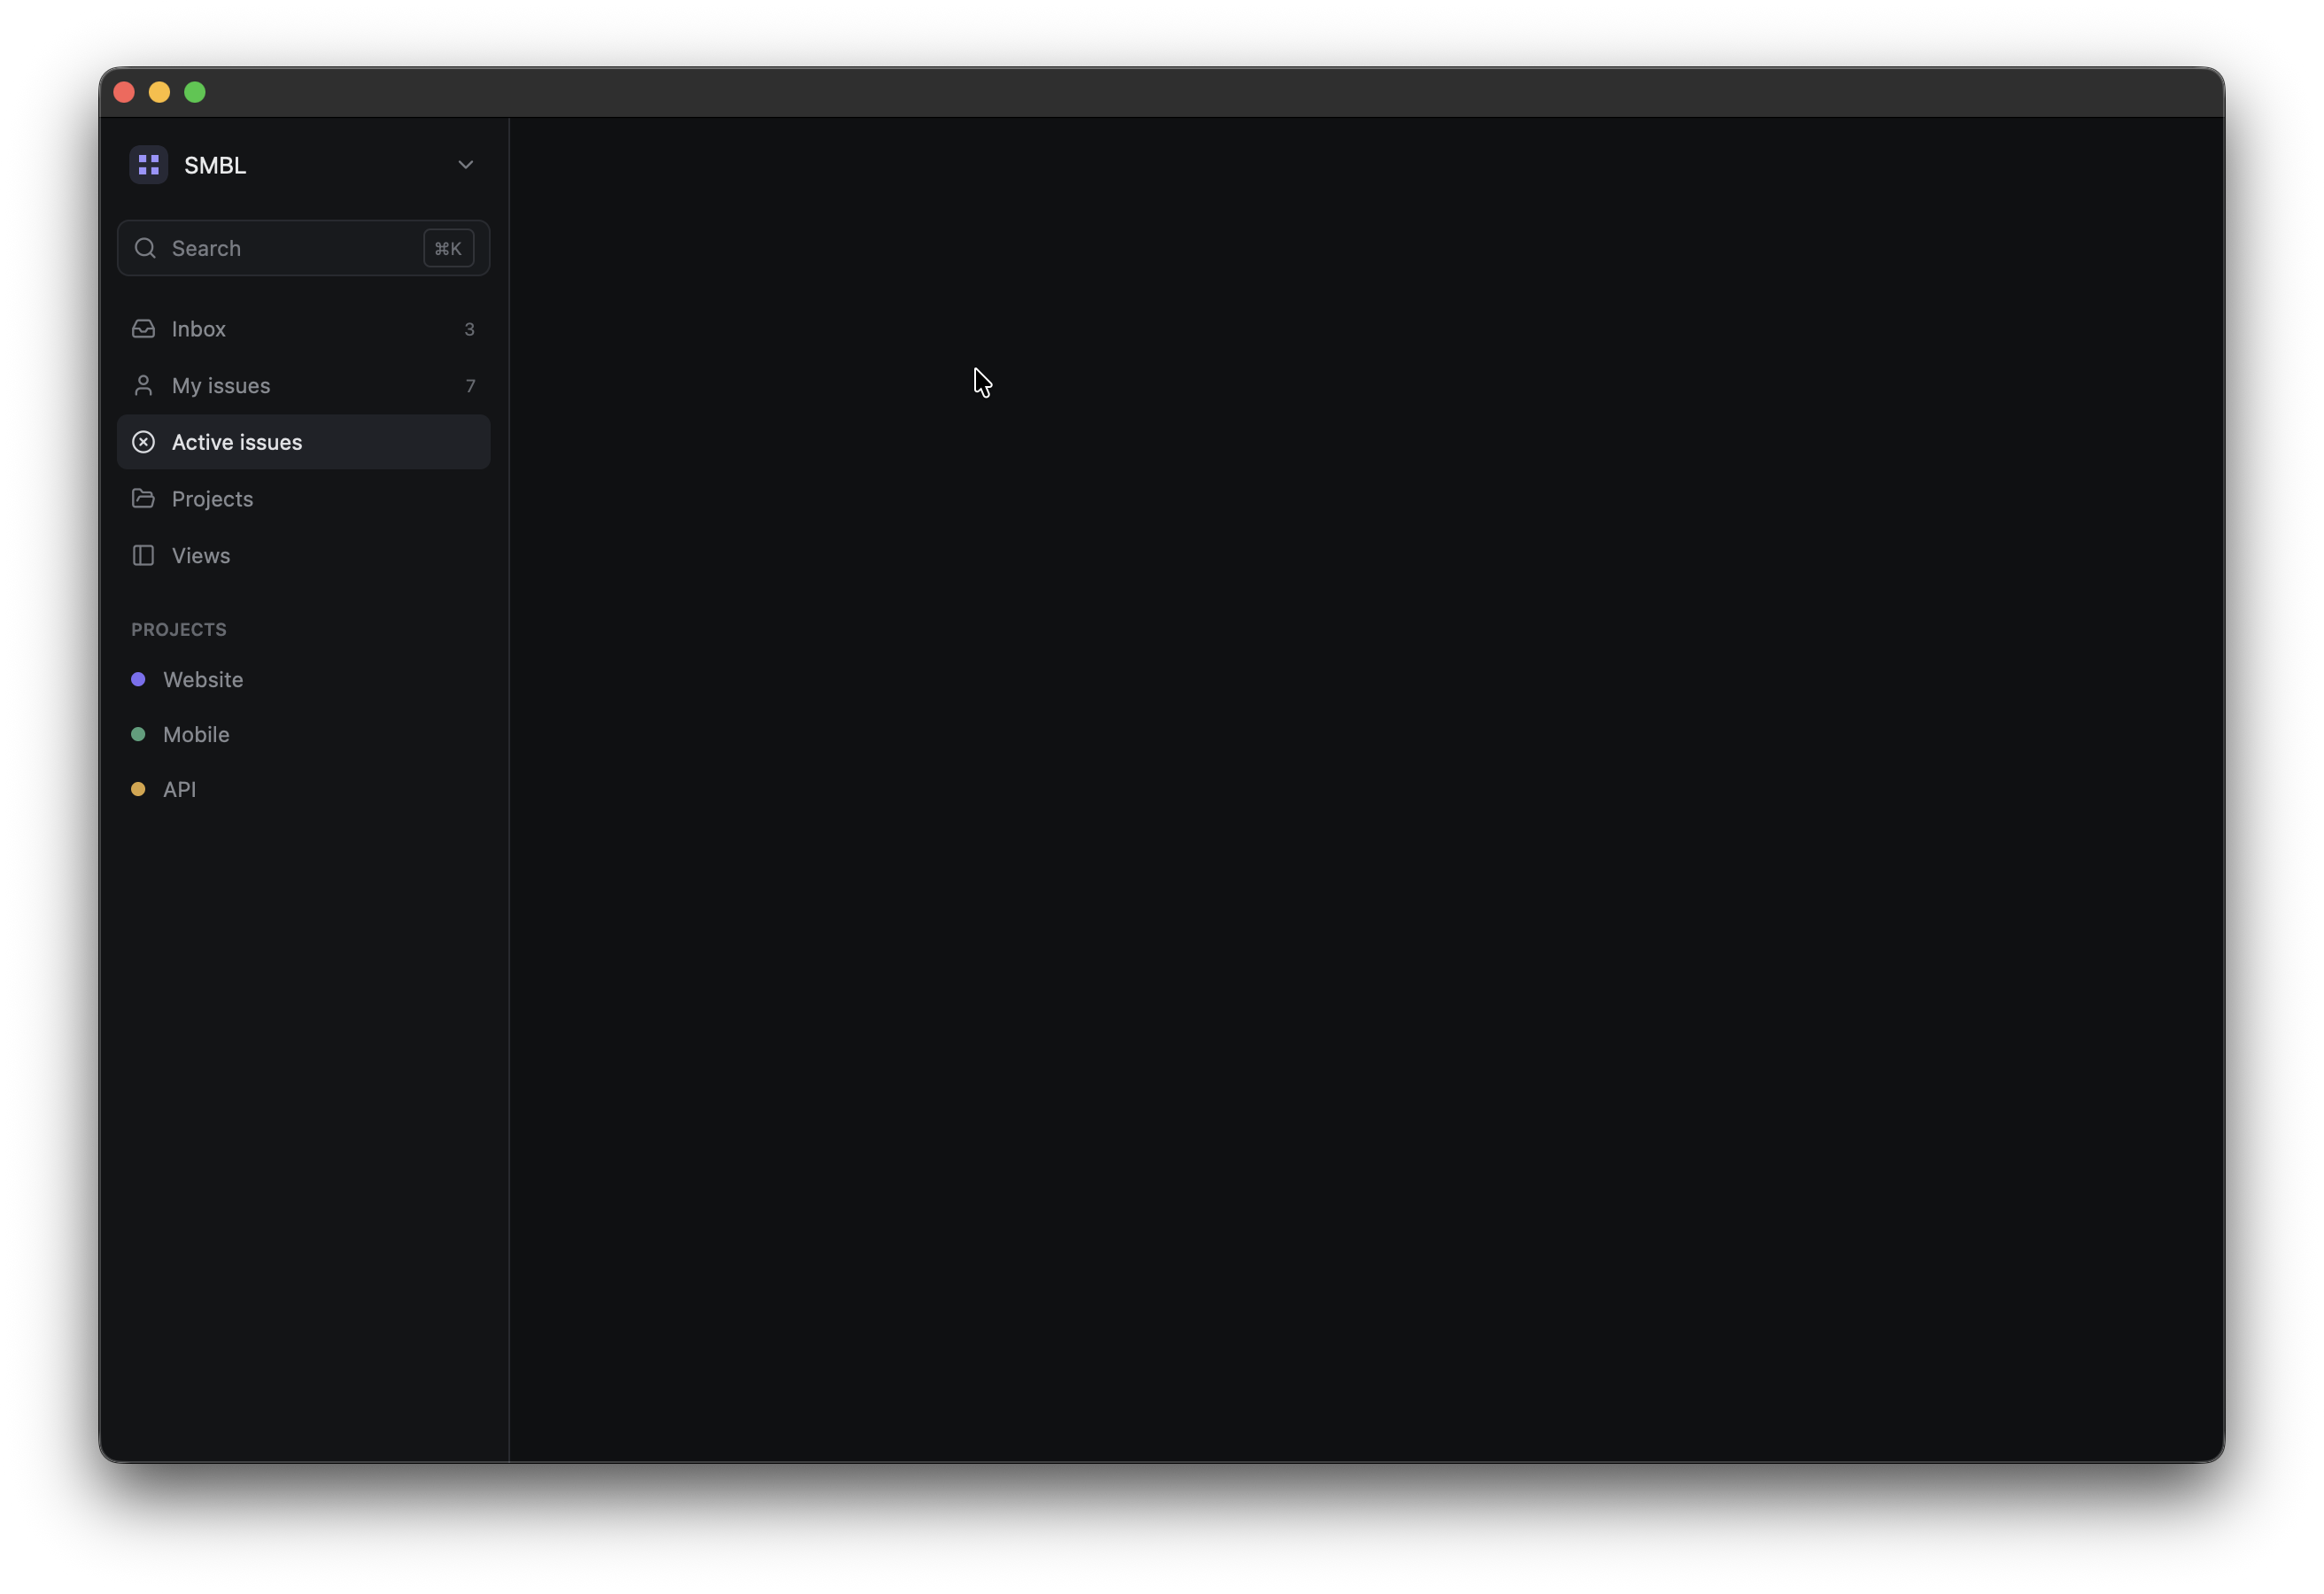This screenshot has width=2324, height=1594.
Task: Open the SMBL workspace name
Action: pyautogui.click(x=215, y=165)
